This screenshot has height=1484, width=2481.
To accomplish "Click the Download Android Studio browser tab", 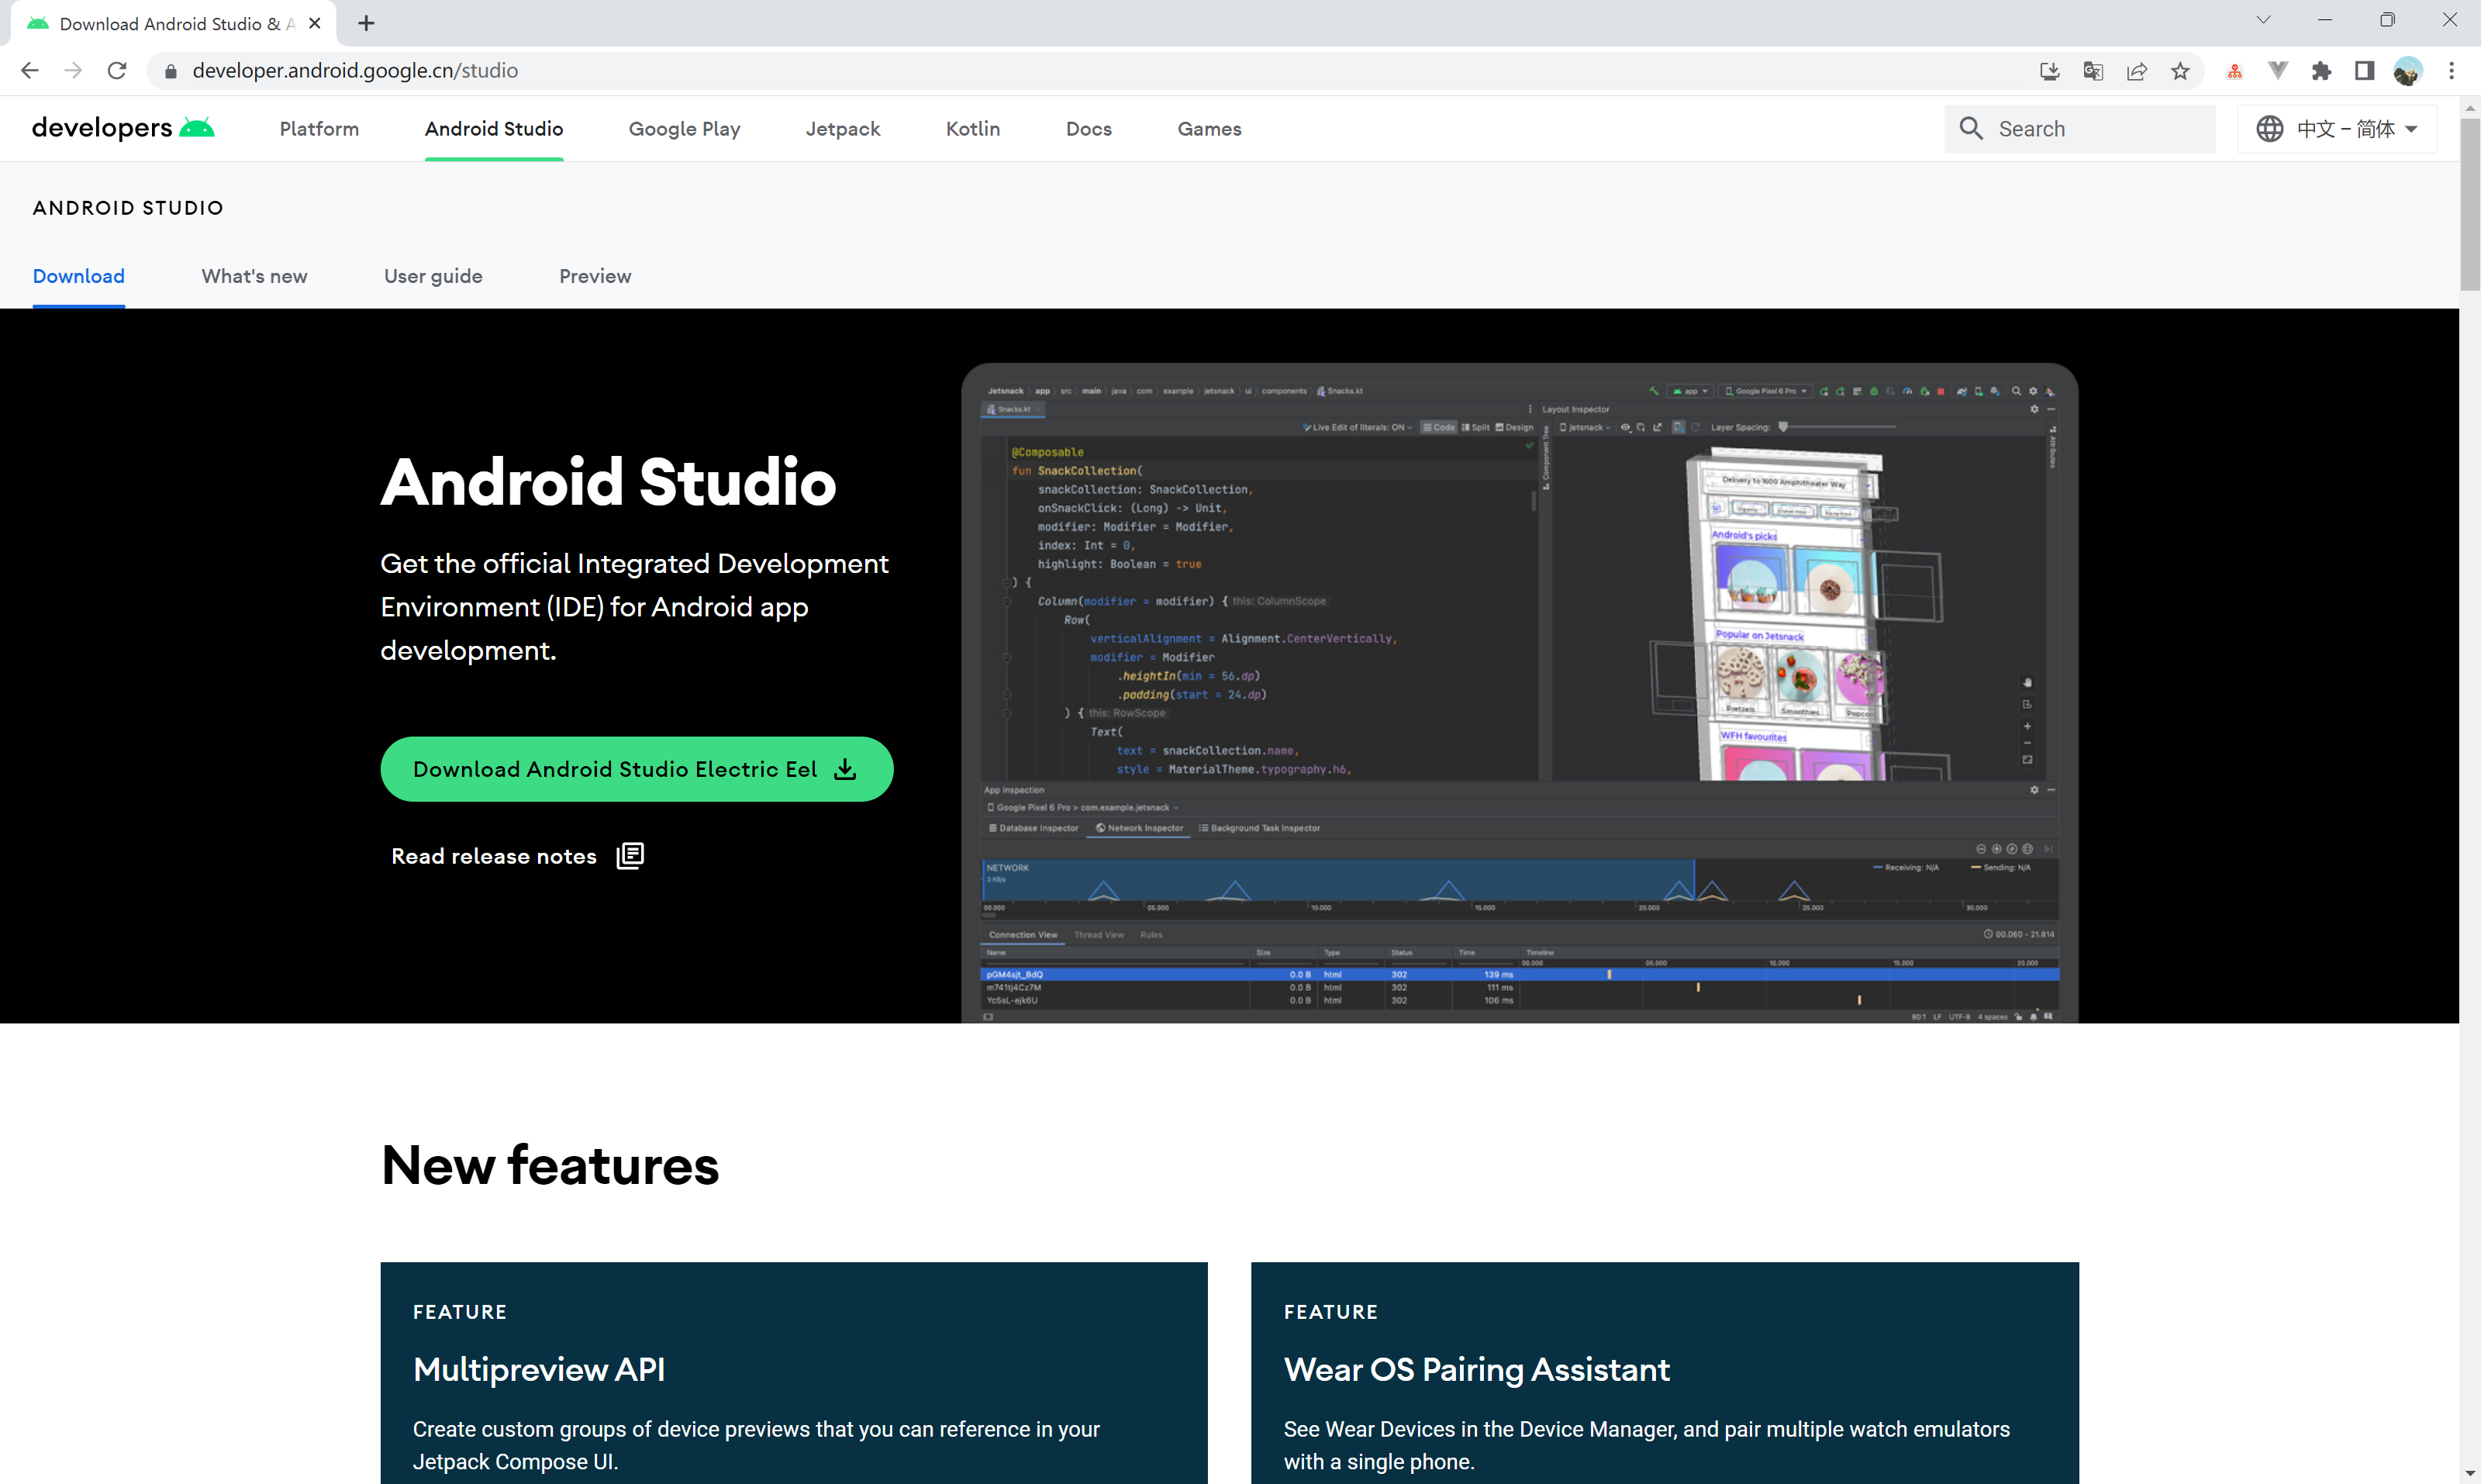I will pos(174,23).
